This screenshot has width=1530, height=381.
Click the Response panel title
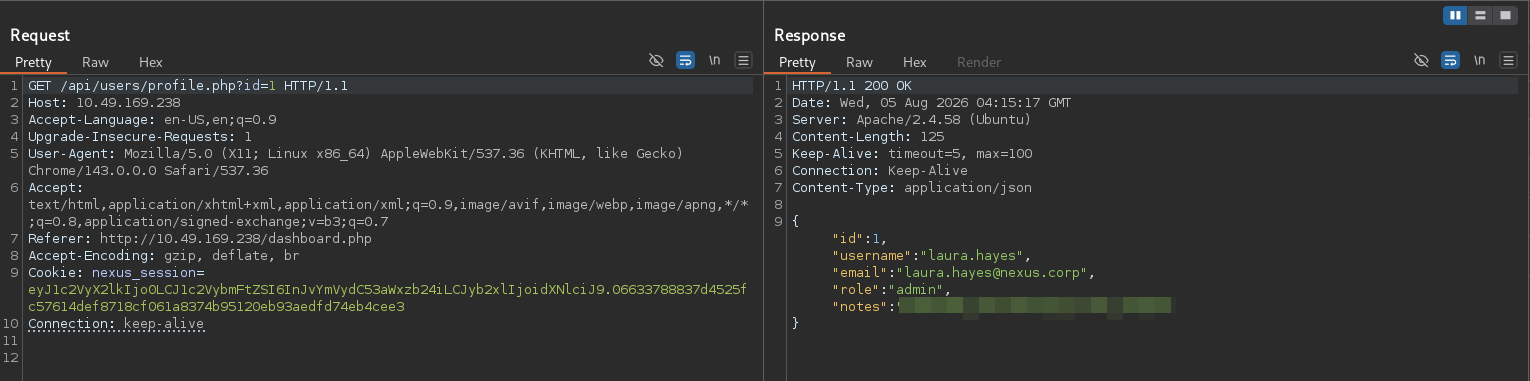pyautogui.click(x=809, y=35)
